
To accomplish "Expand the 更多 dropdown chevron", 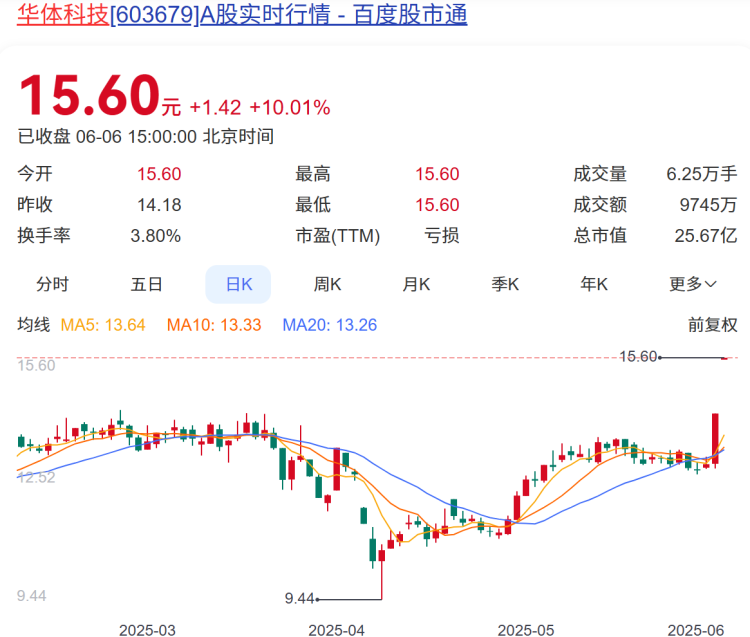I will 711,284.
